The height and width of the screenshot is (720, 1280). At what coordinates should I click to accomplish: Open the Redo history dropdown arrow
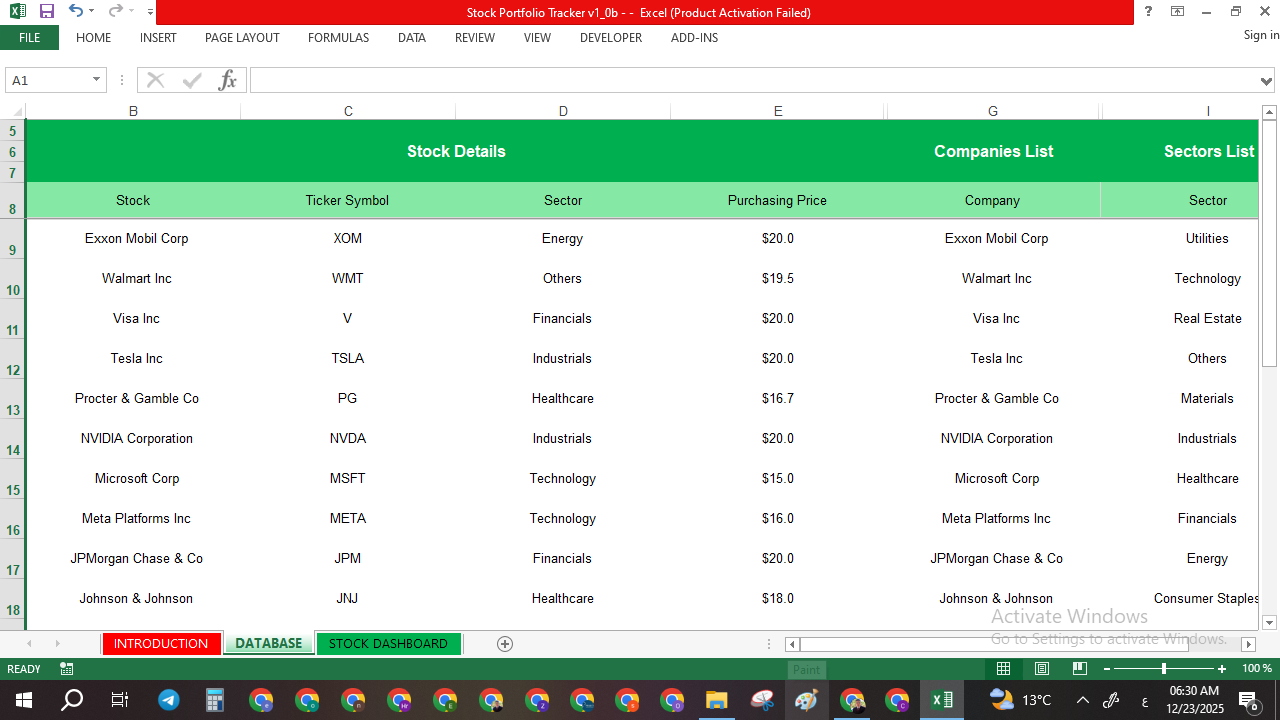click(x=132, y=12)
